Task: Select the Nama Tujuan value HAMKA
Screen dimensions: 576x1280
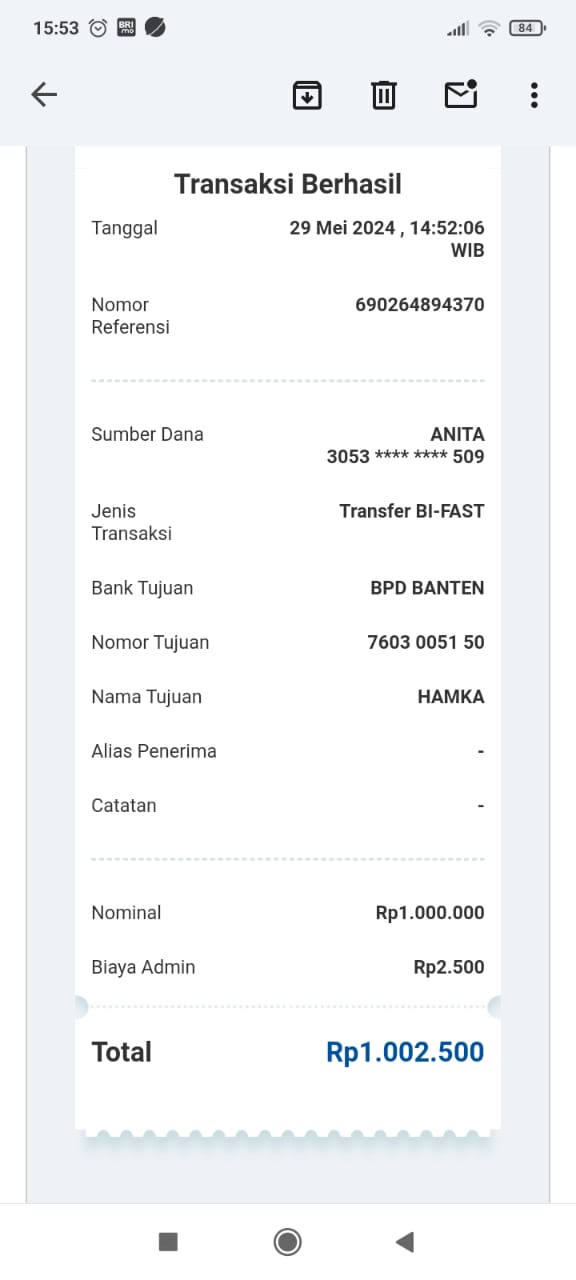Action: point(450,696)
